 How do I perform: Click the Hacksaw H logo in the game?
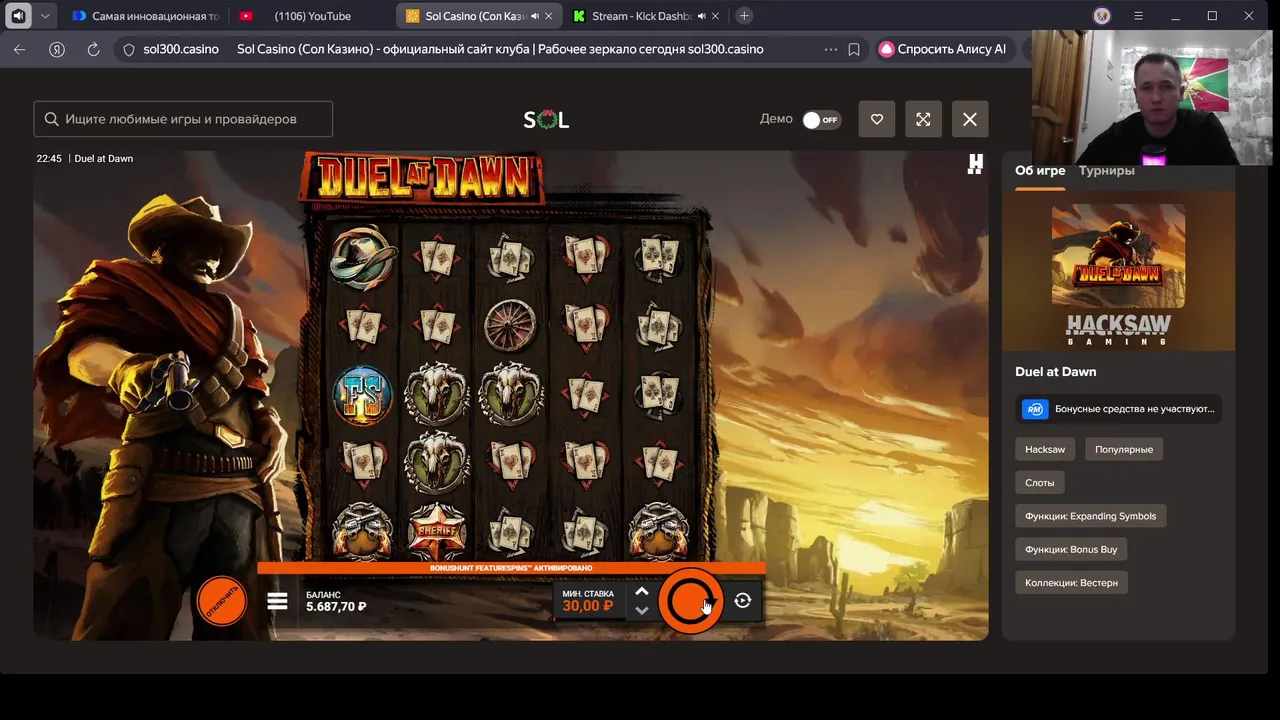pyautogui.click(x=975, y=164)
